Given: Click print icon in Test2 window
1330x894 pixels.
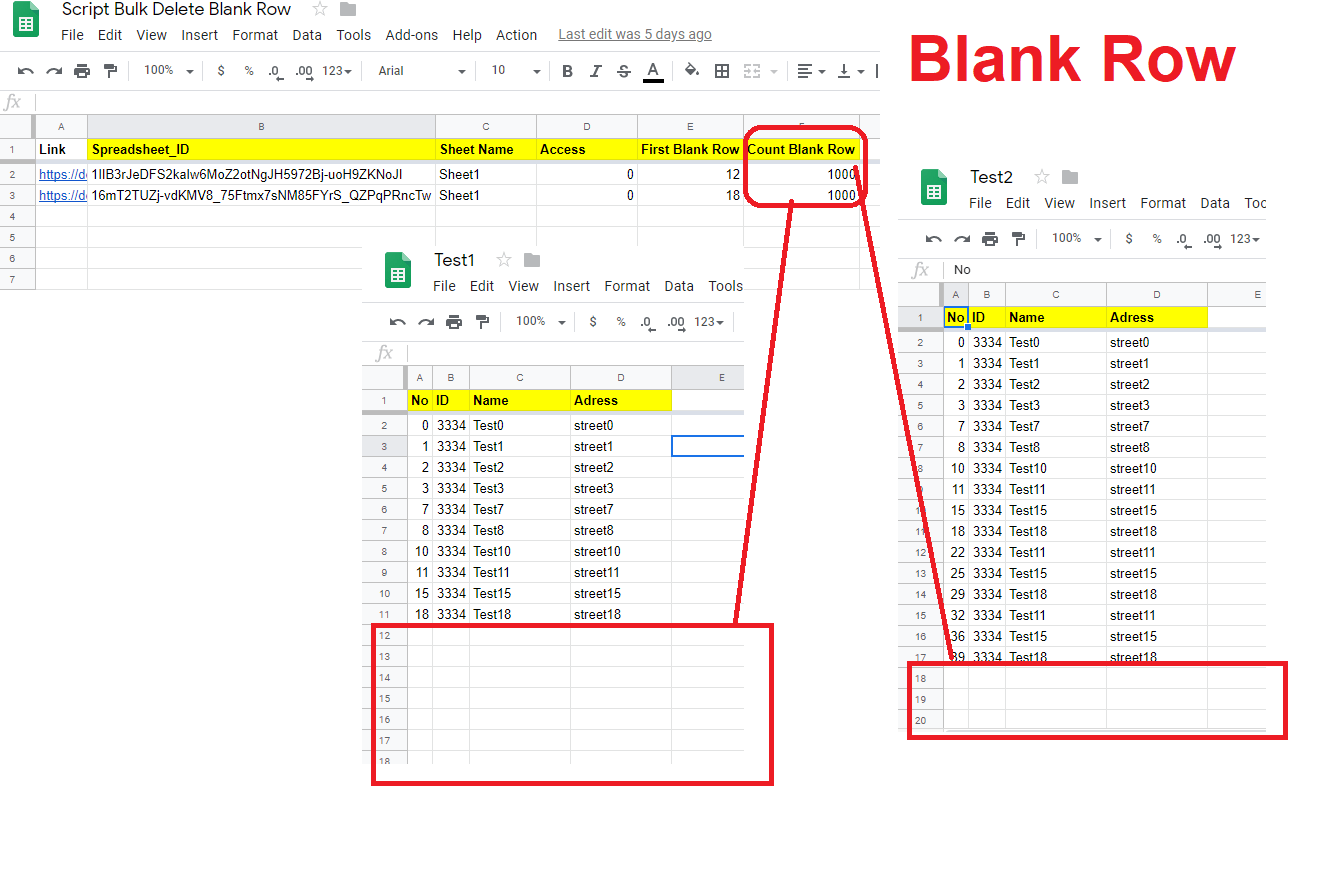Looking at the screenshot, I should click(x=990, y=239).
